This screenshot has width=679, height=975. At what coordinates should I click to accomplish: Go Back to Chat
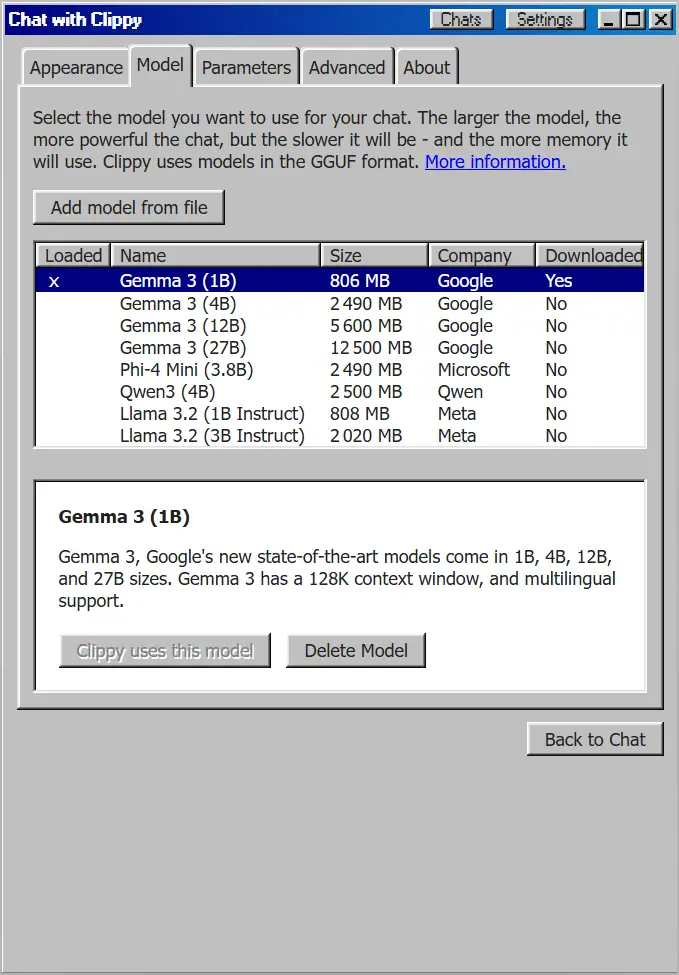[595, 739]
